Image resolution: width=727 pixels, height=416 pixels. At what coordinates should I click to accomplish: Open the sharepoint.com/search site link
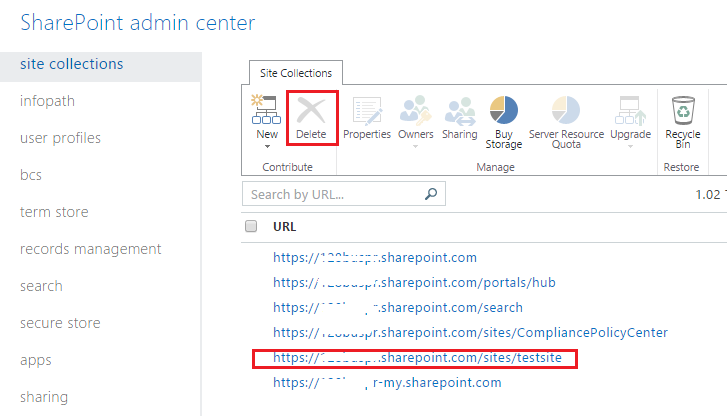398,307
